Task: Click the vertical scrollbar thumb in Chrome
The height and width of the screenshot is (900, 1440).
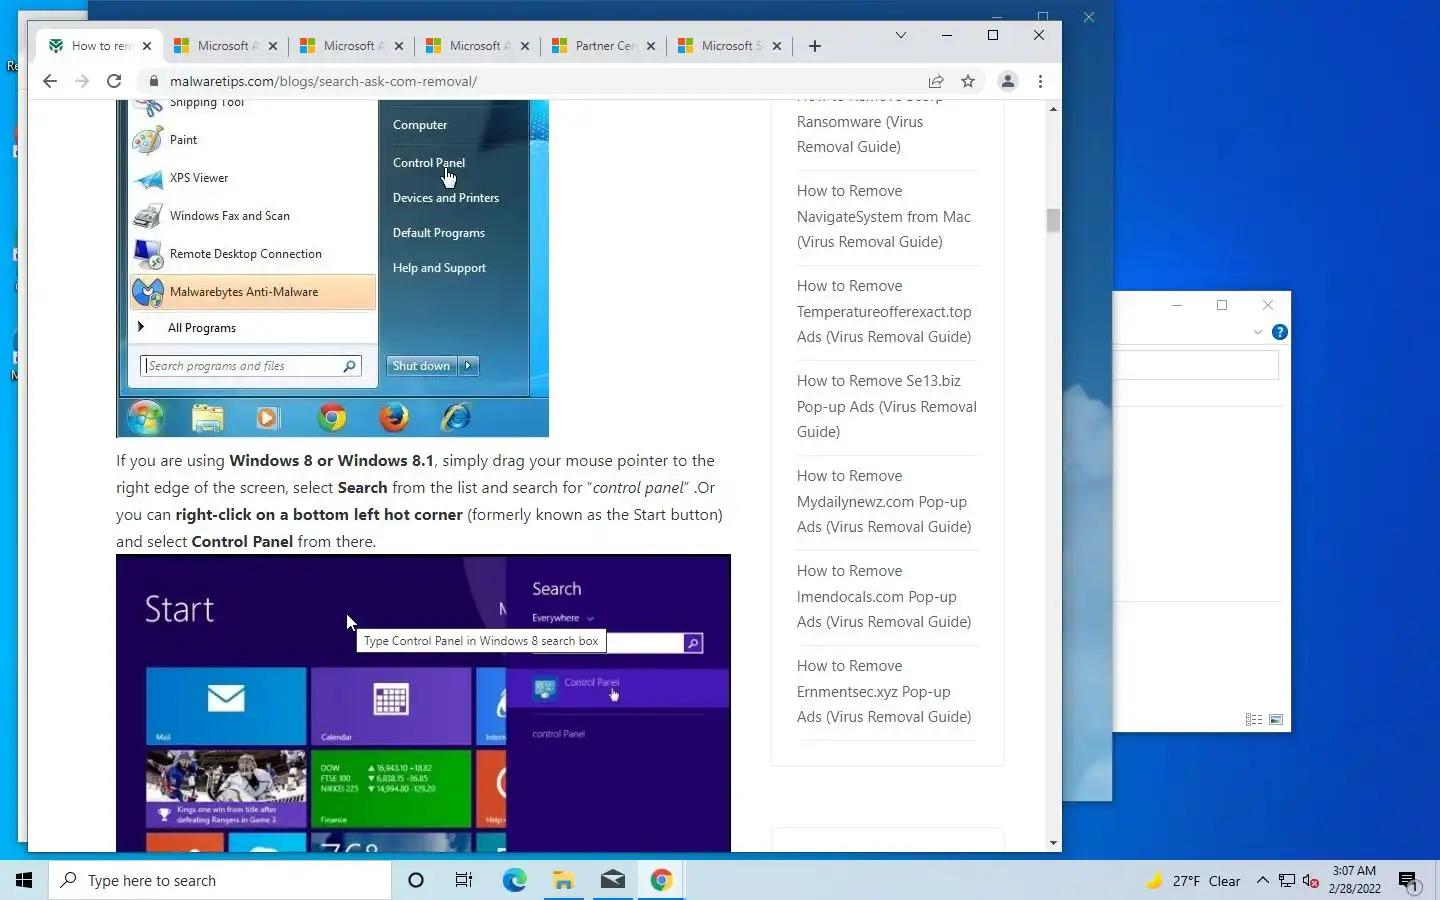Action: (x=1053, y=220)
